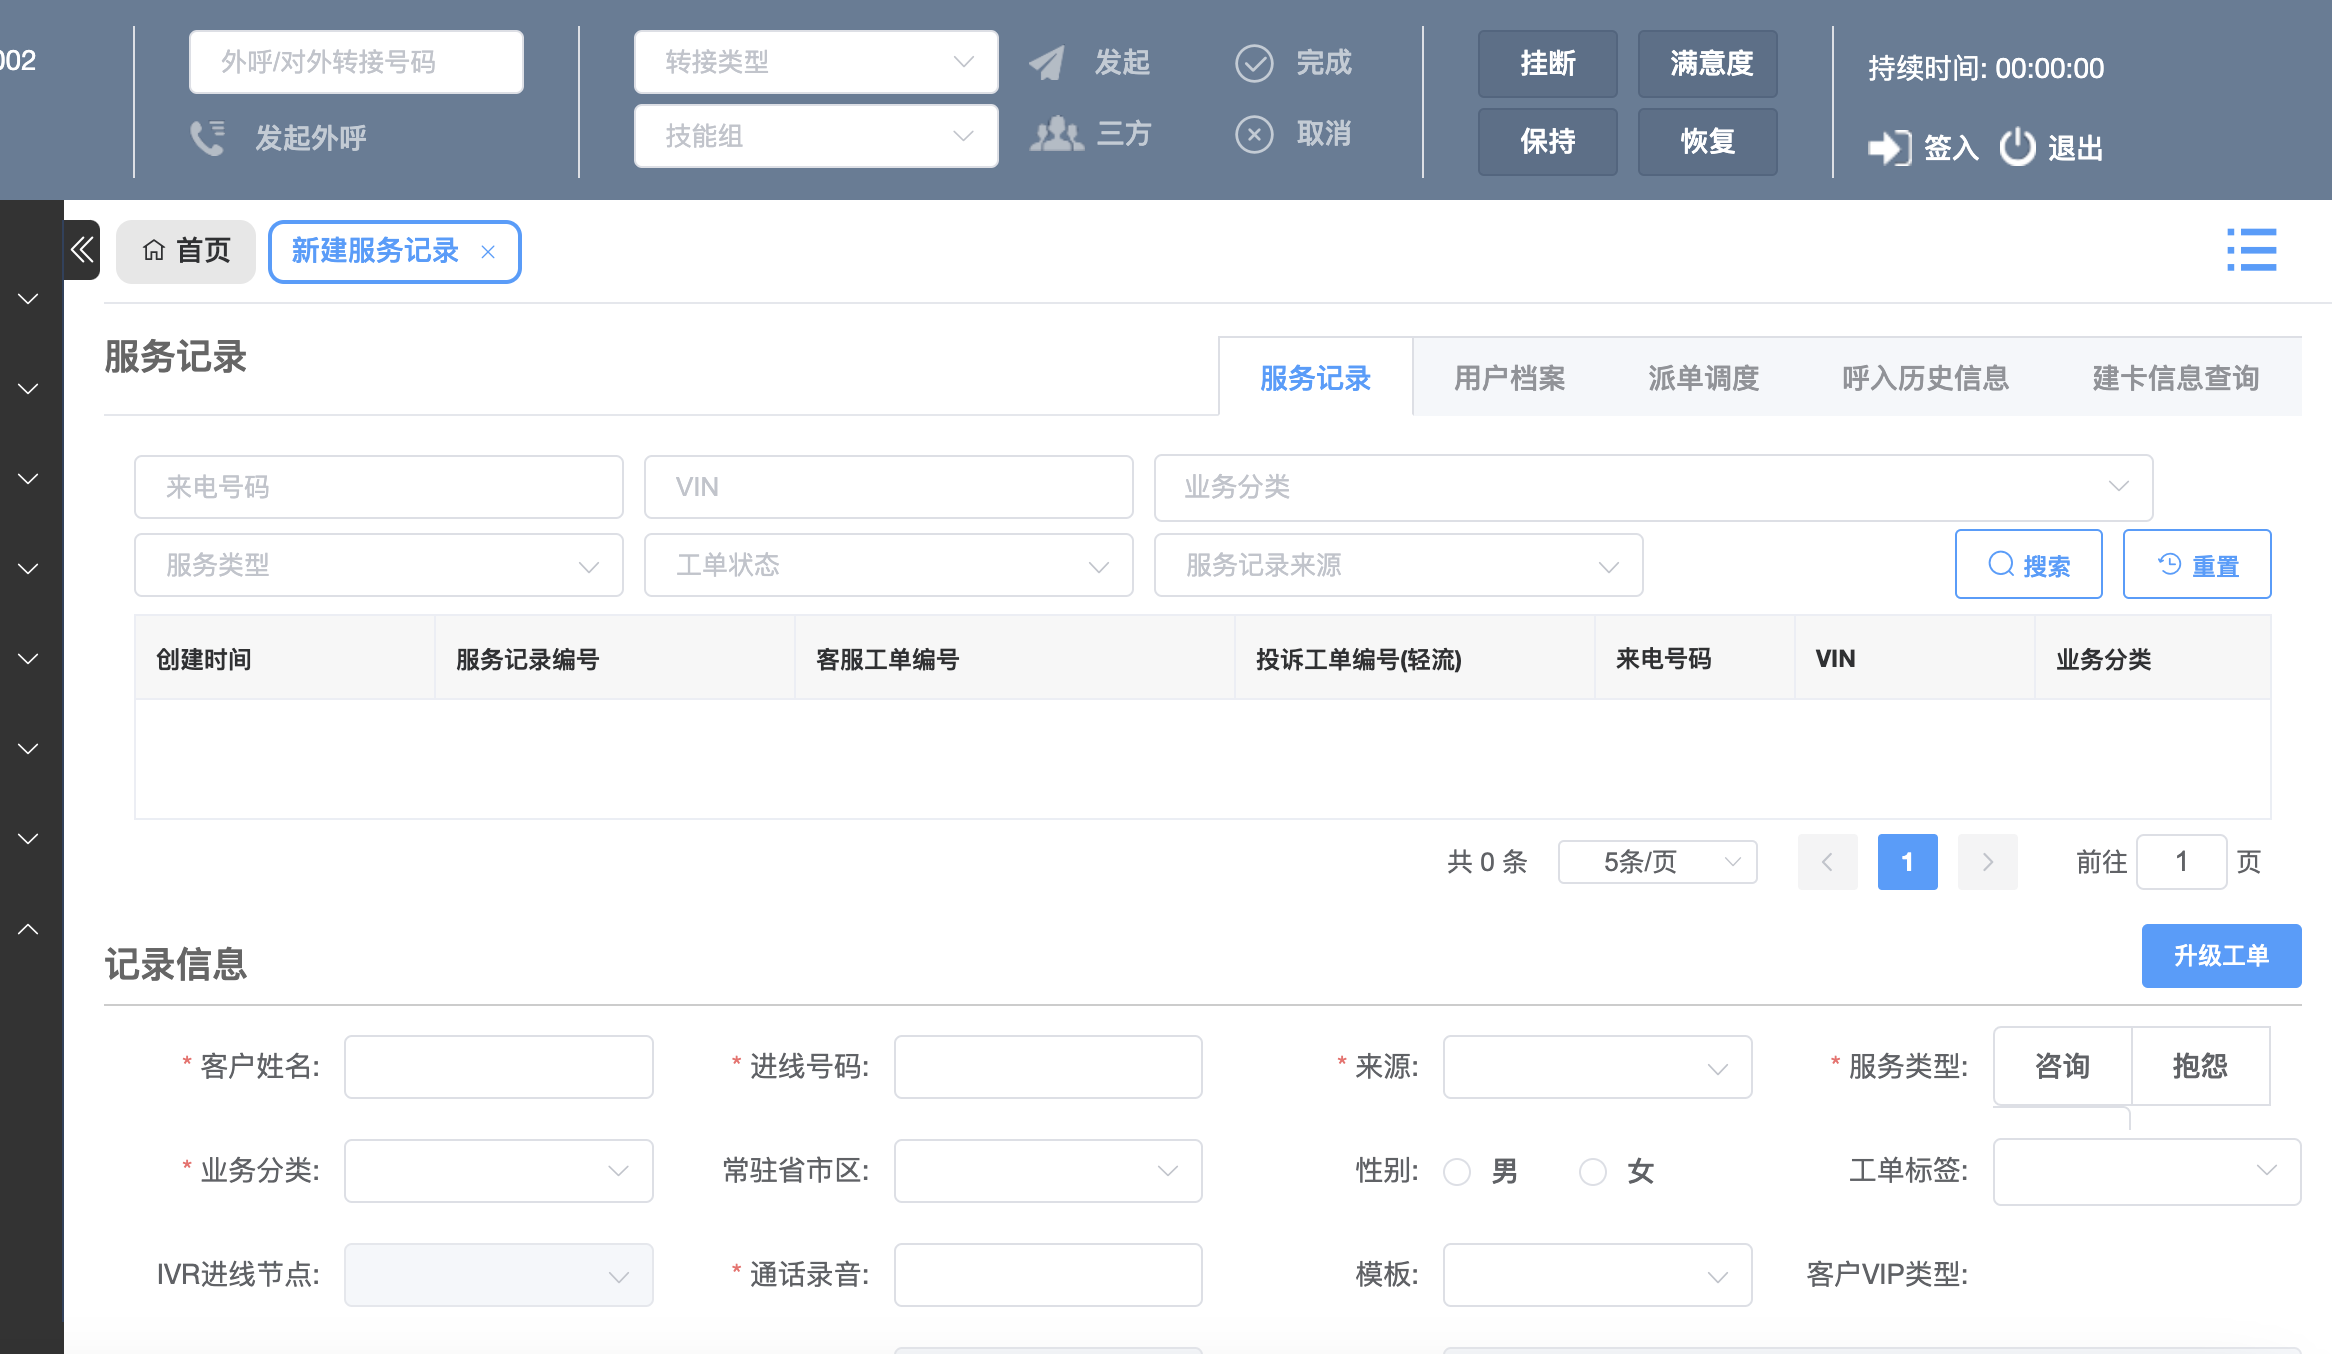The width and height of the screenshot is (2332, 1354).
Task: Focus the 通话录音 input
Action: (x=1048, y=1275)
